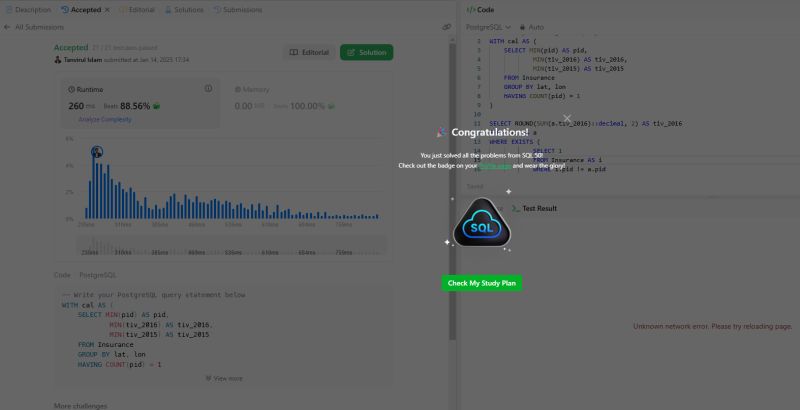Expand code with View more
Viewport: 800px width, 410px height.
[x=224, y=378]
